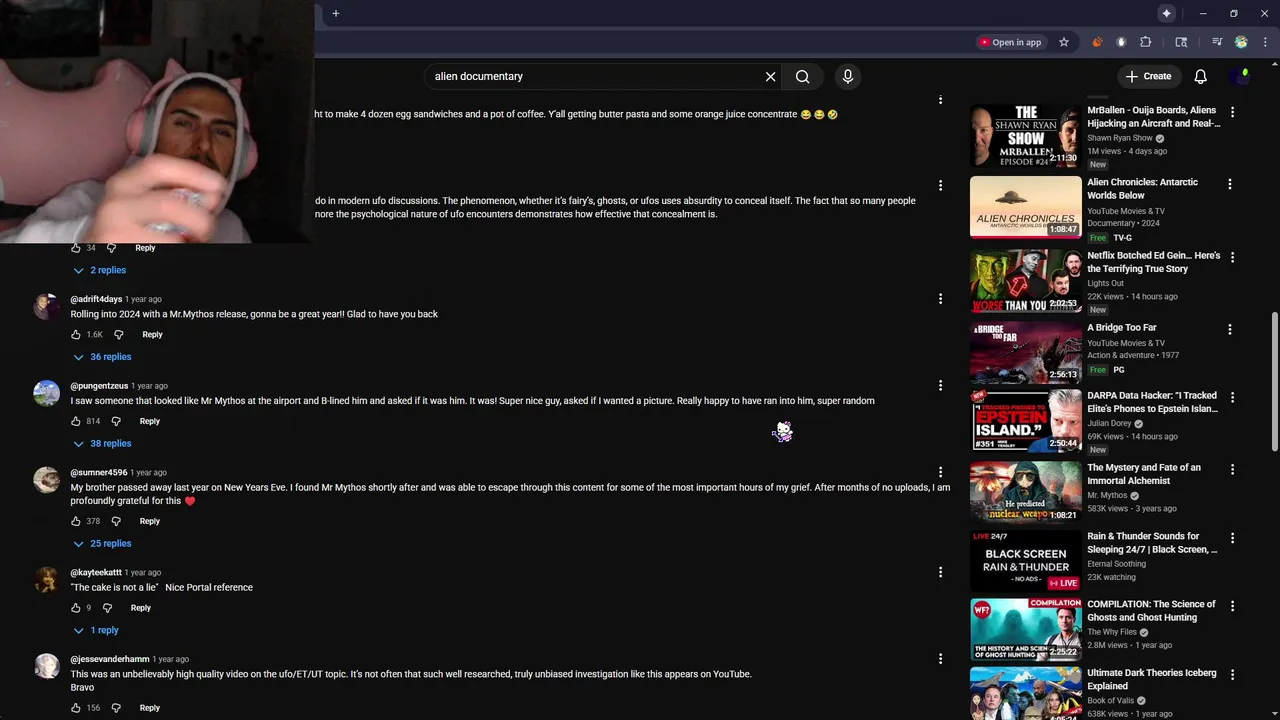Open more options for MrBallen video
This screenshot has width=1280, height=720.
click(x=1232, y=112)
